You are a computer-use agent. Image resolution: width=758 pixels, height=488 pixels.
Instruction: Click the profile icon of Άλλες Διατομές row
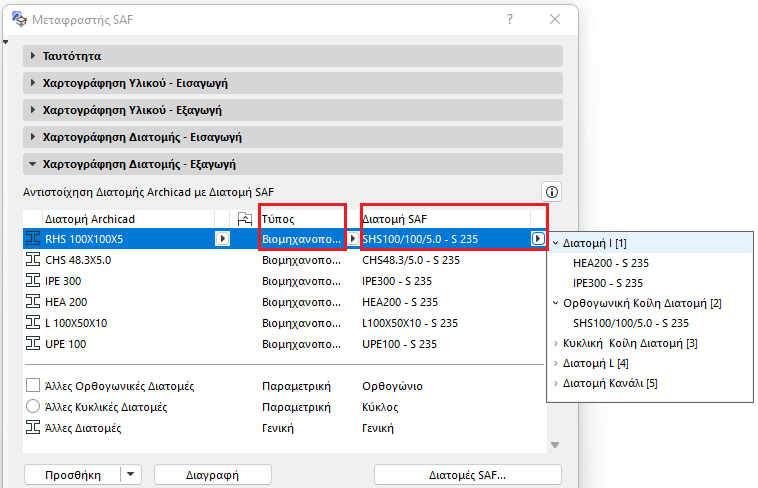[x=33, y=428]
